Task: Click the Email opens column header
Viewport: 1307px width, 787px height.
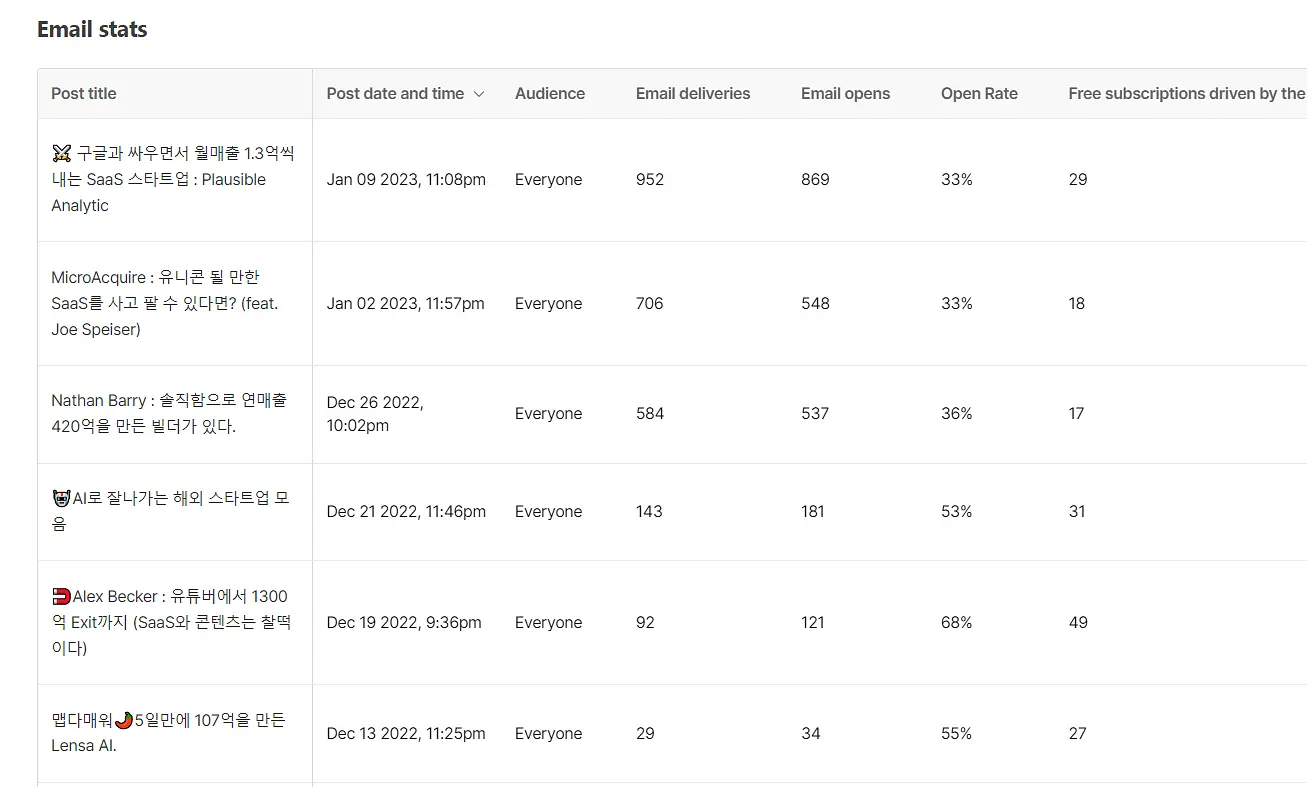Action: pos(845,93)
